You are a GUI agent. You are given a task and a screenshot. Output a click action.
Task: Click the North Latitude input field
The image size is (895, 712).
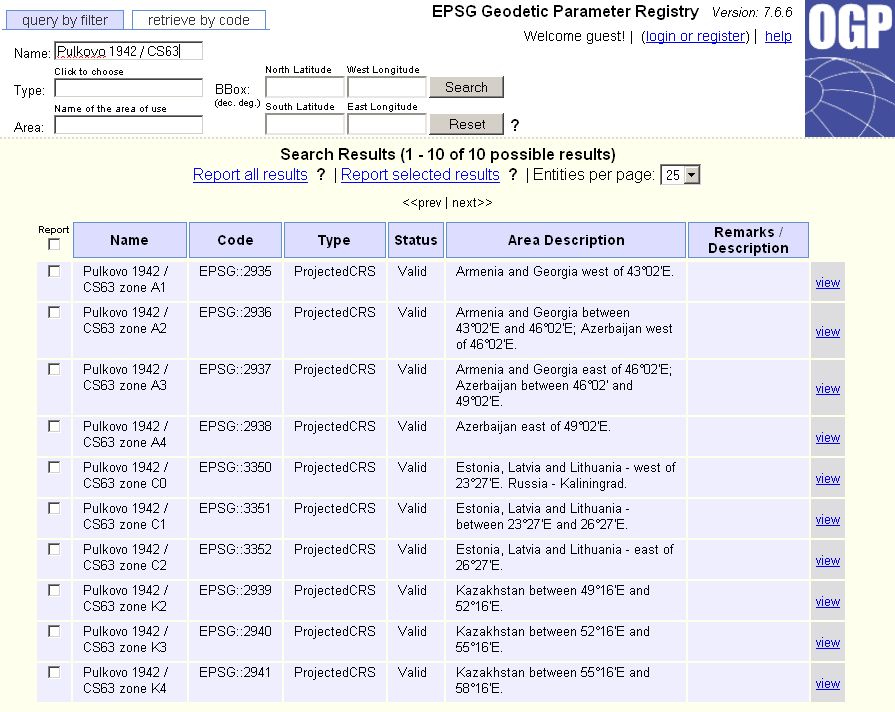(x=305, y=88)
